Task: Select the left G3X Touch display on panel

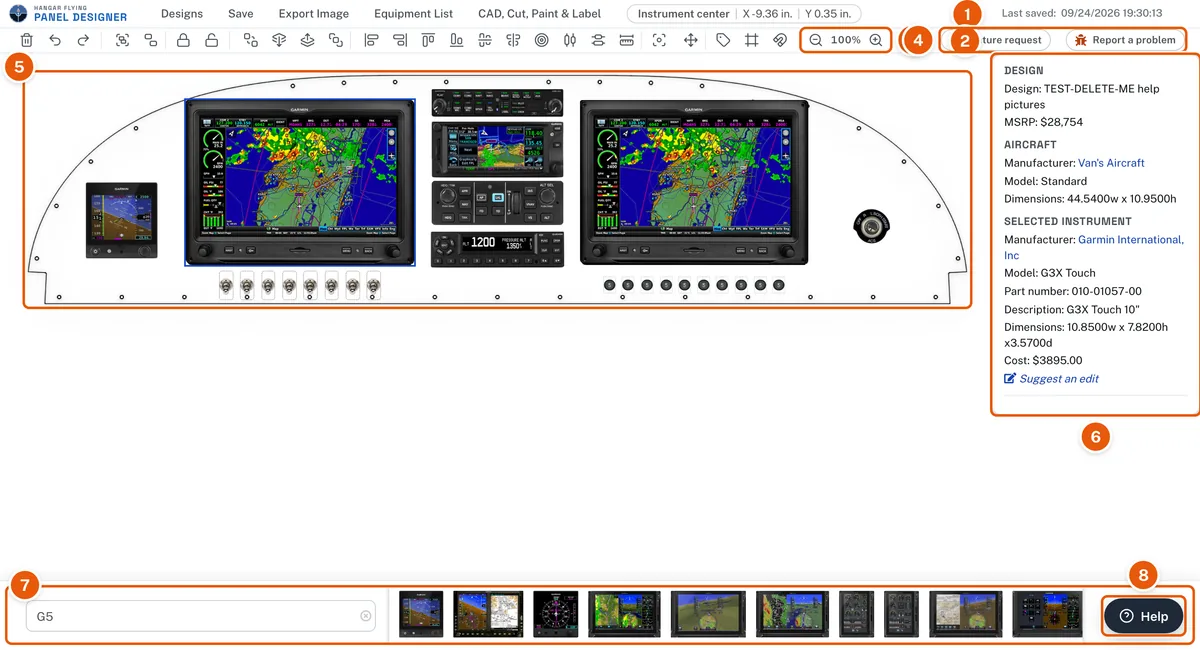Action: click(300, 182)
